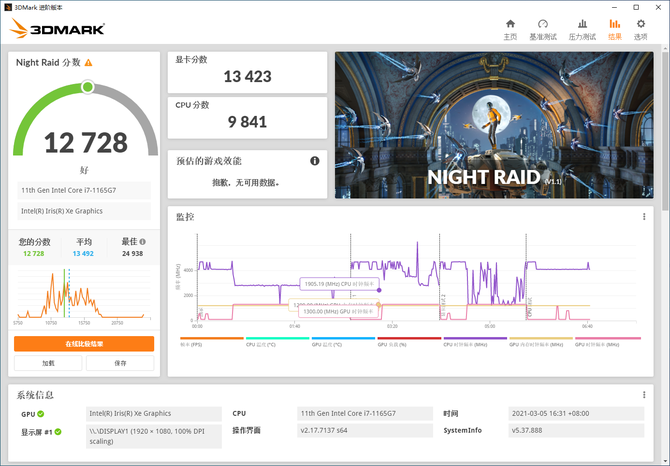Click the Night Raid banner image

(x=494, y=125)
